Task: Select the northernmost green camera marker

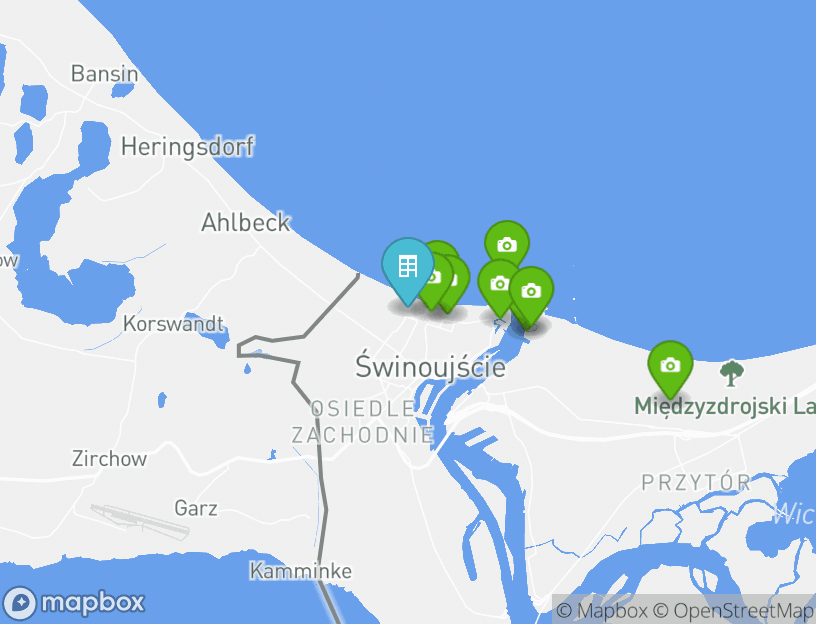Action: pyautogui.click(x=507, y=243)
